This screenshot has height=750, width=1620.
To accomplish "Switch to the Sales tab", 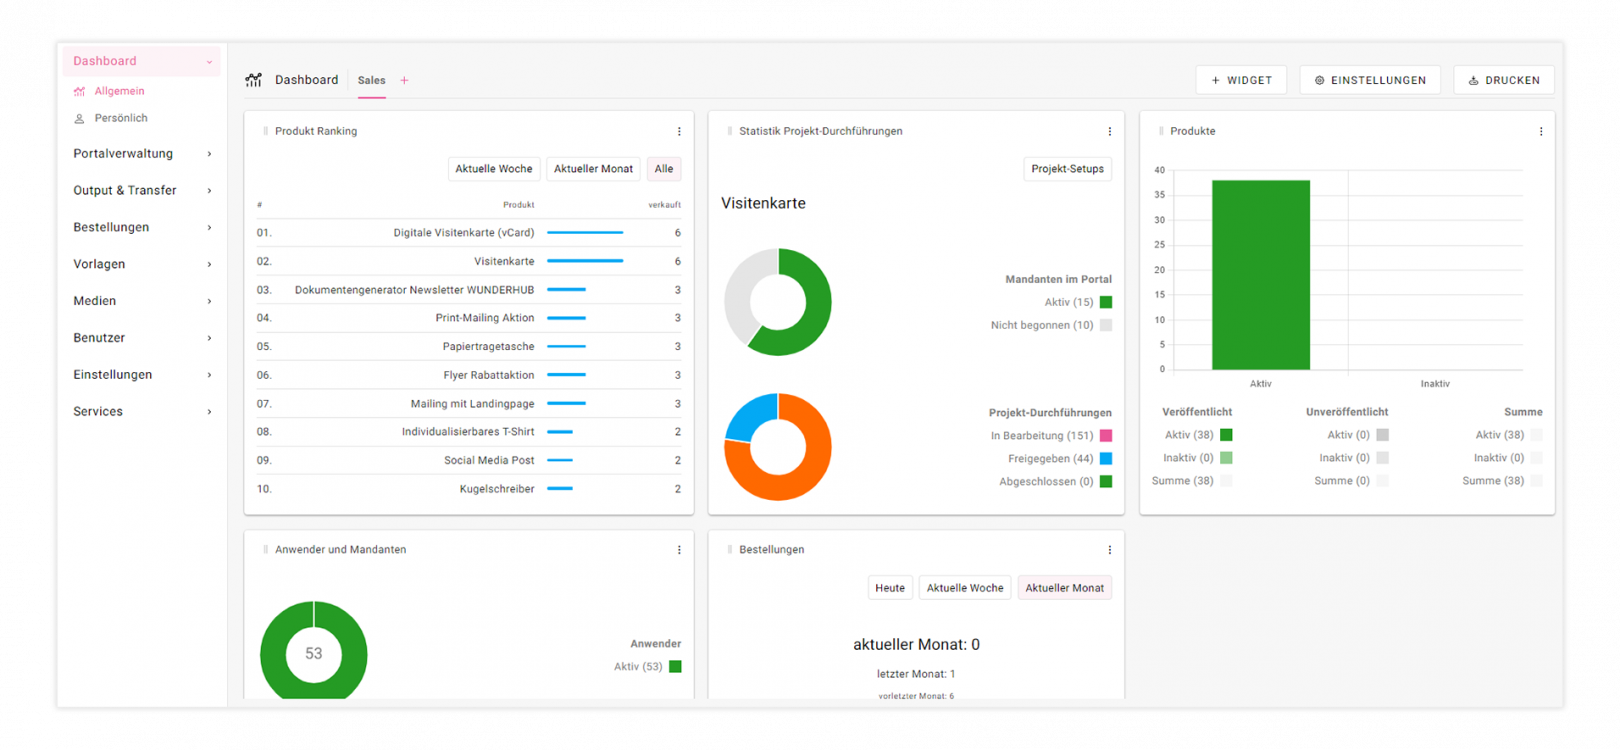I will click(x=371, y=81).
